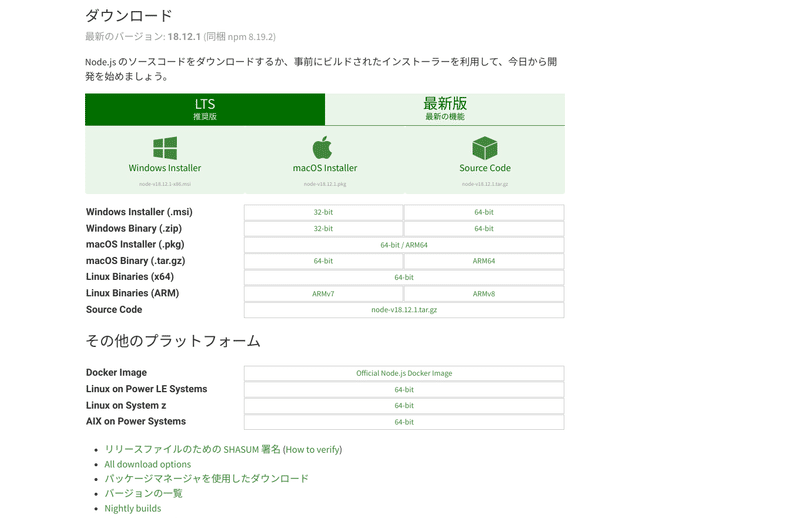This screenshot has height=518, width=800.
Task: Download Linux on Power LE Systems 64-bit
Action: (x=404, y=390)
